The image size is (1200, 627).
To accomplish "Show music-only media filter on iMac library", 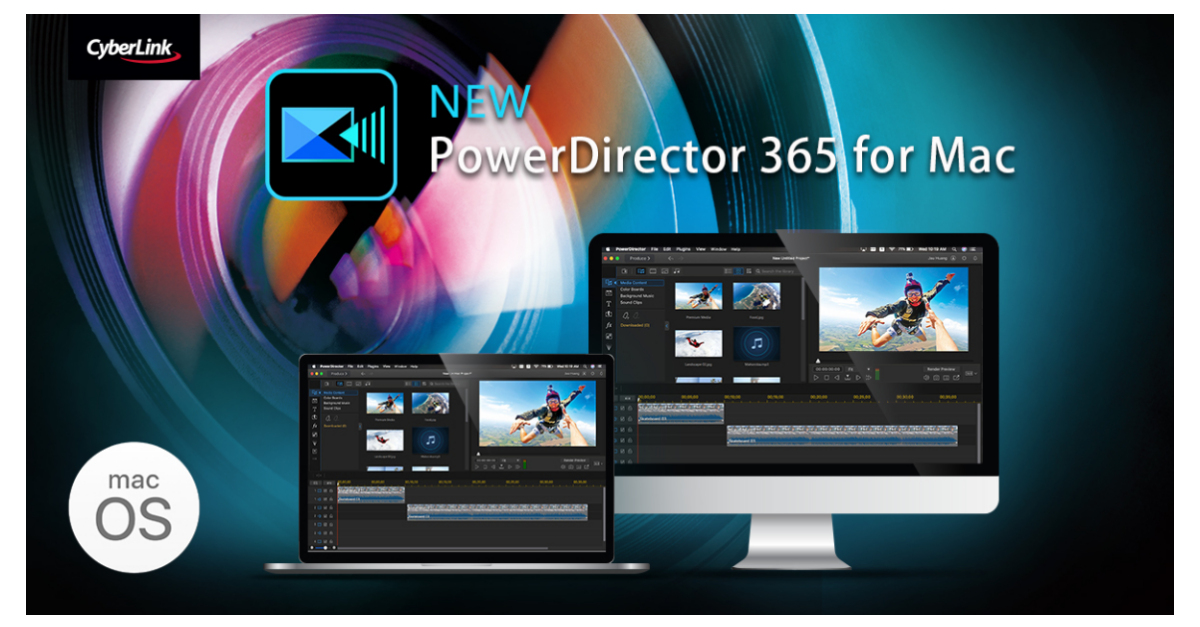I will point(677,271).
